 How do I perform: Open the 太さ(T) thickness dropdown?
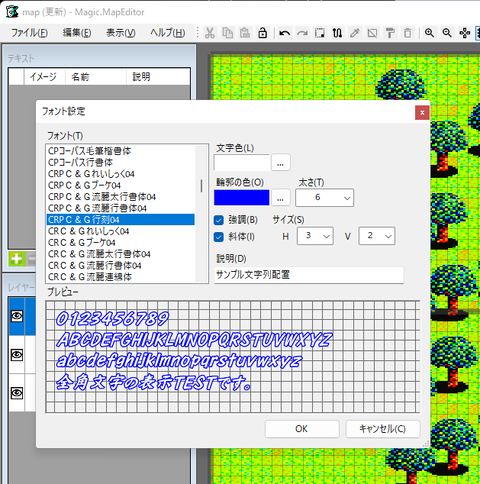click(324, 198)
